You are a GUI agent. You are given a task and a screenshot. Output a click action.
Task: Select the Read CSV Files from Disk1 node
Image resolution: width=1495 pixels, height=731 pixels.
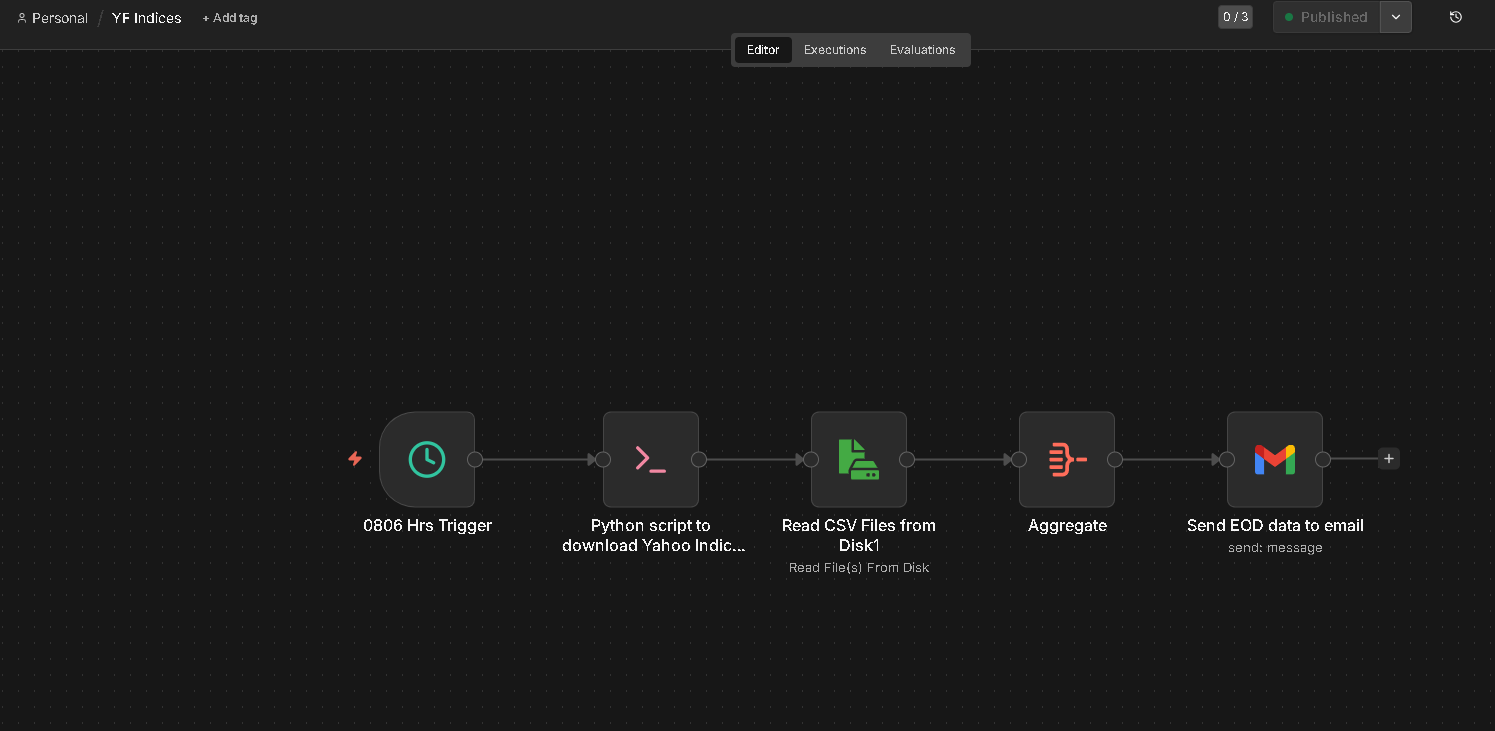coord(859,459)
